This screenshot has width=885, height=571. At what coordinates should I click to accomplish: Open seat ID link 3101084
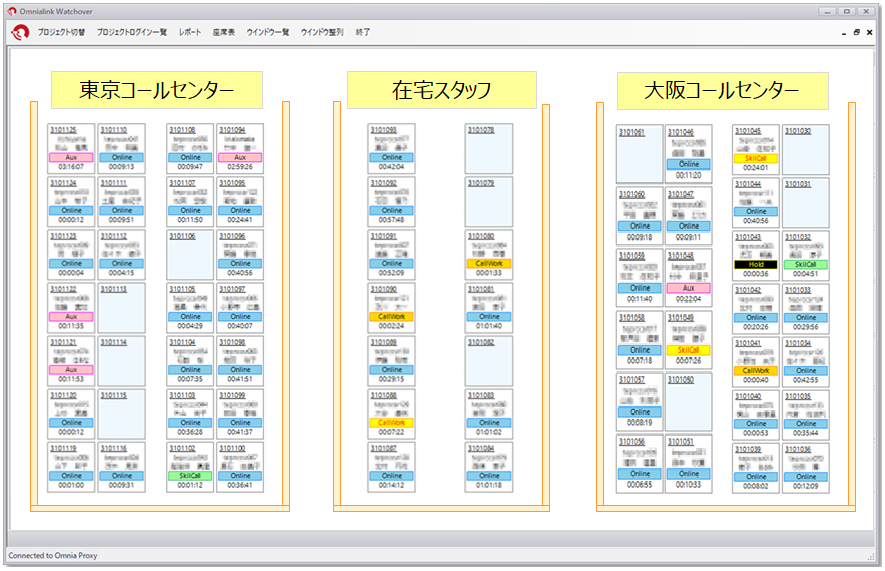[481, 449]
